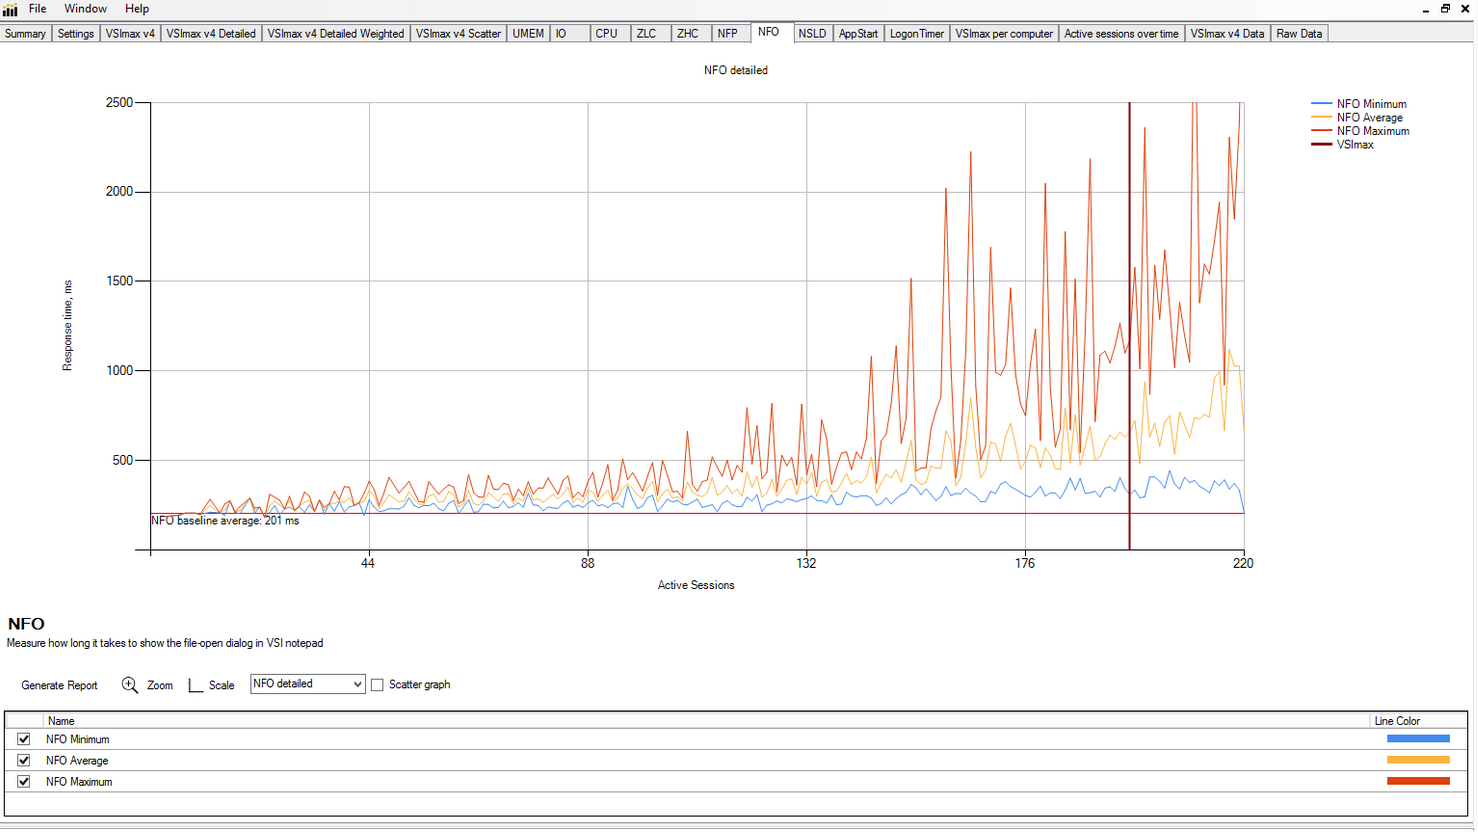This screenshot has height=832, width=1478.
Task: Click the Active Sessions axis label
Action: pos(696,585)
